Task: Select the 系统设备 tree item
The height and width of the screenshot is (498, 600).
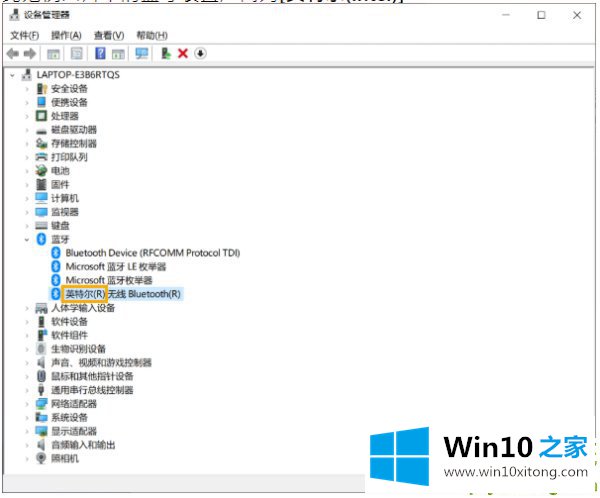Action: tap(69, 417)
